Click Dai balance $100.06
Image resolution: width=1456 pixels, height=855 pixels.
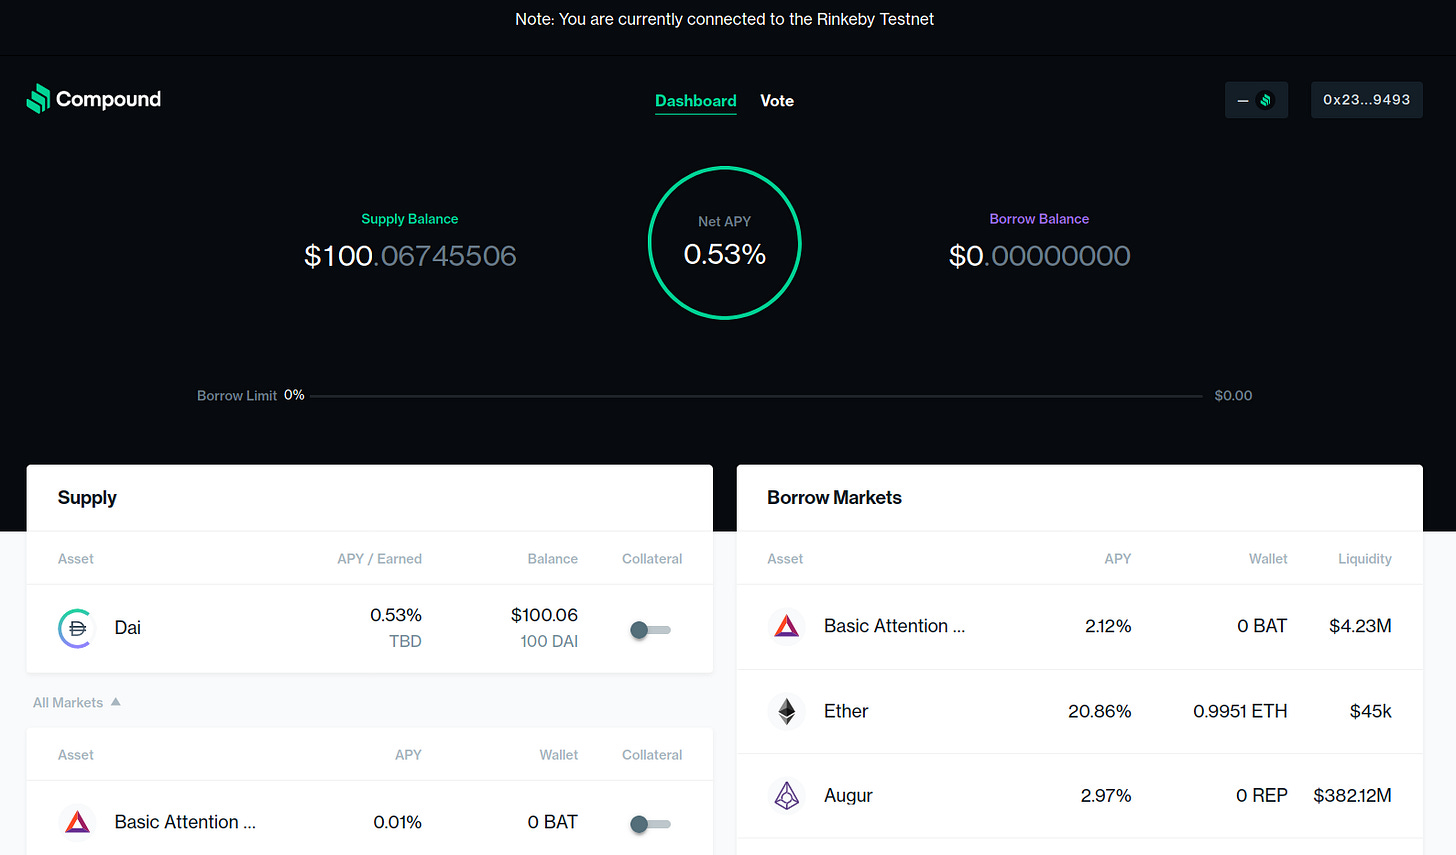pos(544,615)
